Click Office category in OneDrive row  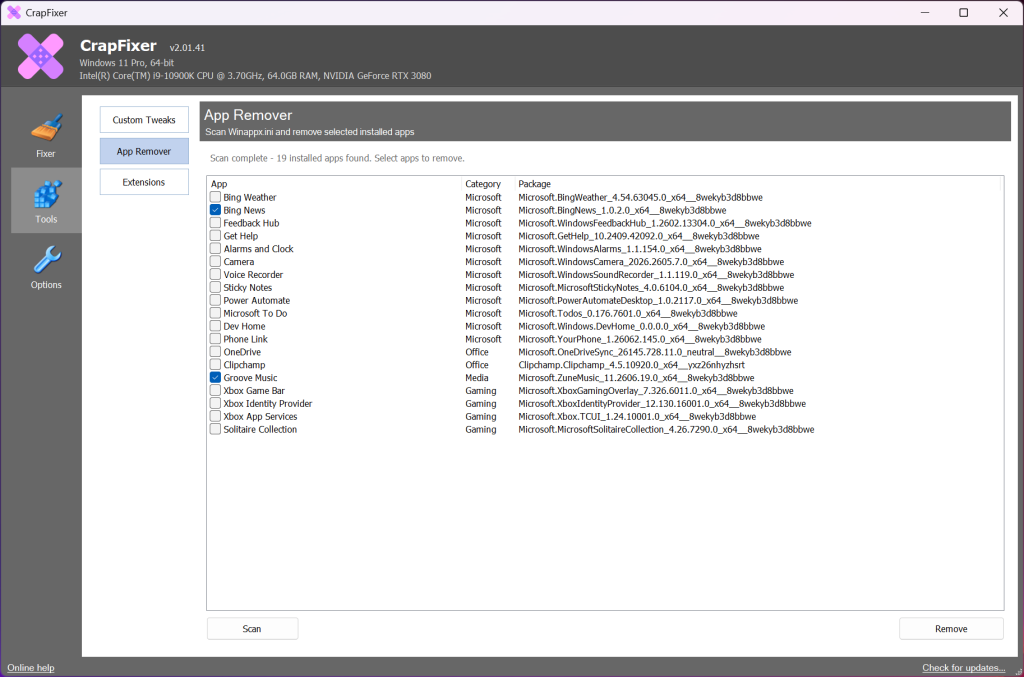(x=477, y=352)
